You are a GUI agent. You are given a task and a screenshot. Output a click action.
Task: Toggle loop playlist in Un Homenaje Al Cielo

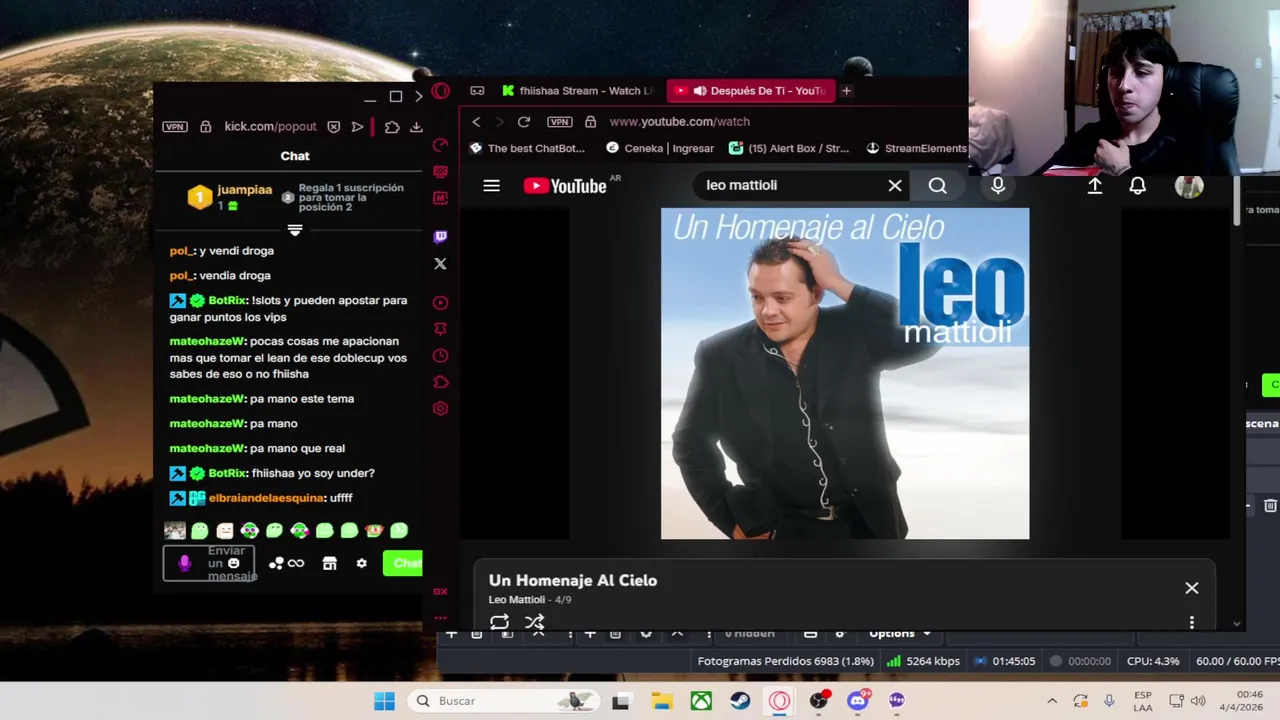click(x=499, y=622)
